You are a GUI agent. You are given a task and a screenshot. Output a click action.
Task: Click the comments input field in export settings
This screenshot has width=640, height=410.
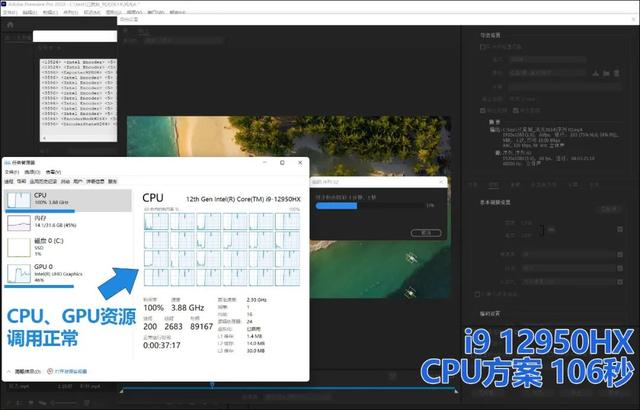[x=565, y=87]
